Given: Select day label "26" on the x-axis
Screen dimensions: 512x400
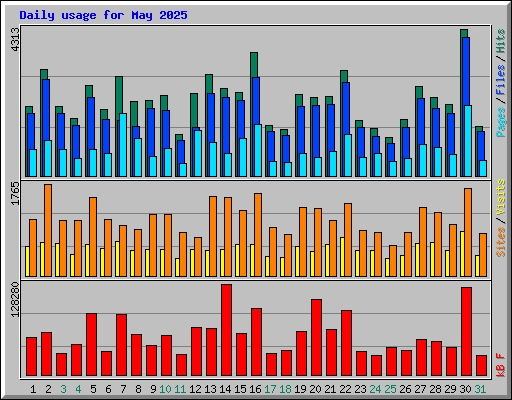Looking at the screenshot, I should [405, 389].
